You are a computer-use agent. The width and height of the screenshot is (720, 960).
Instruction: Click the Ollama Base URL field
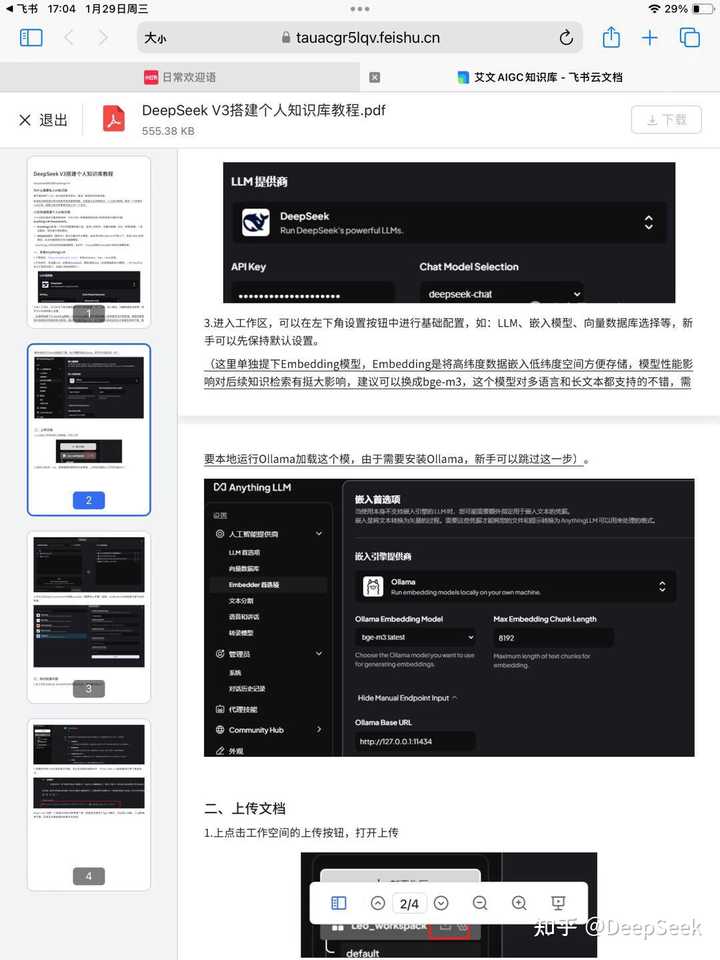pyautogui.click(x=415, y=741)
